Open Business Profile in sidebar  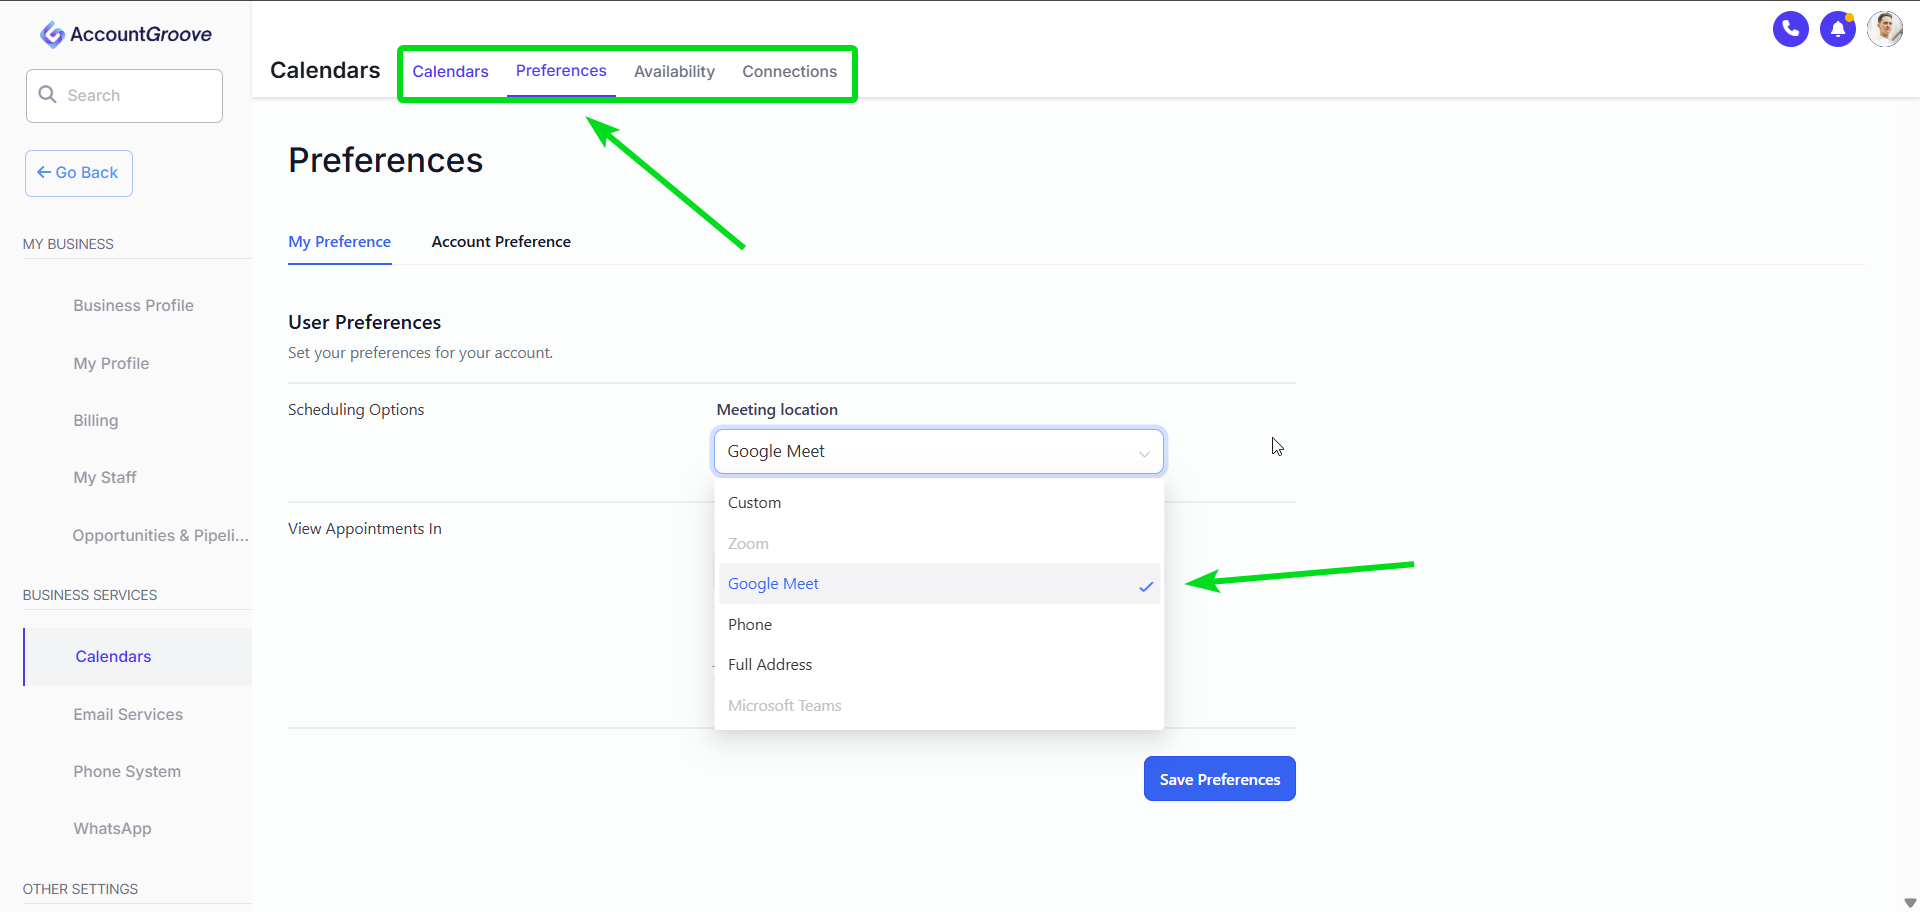tap(133, 306)
